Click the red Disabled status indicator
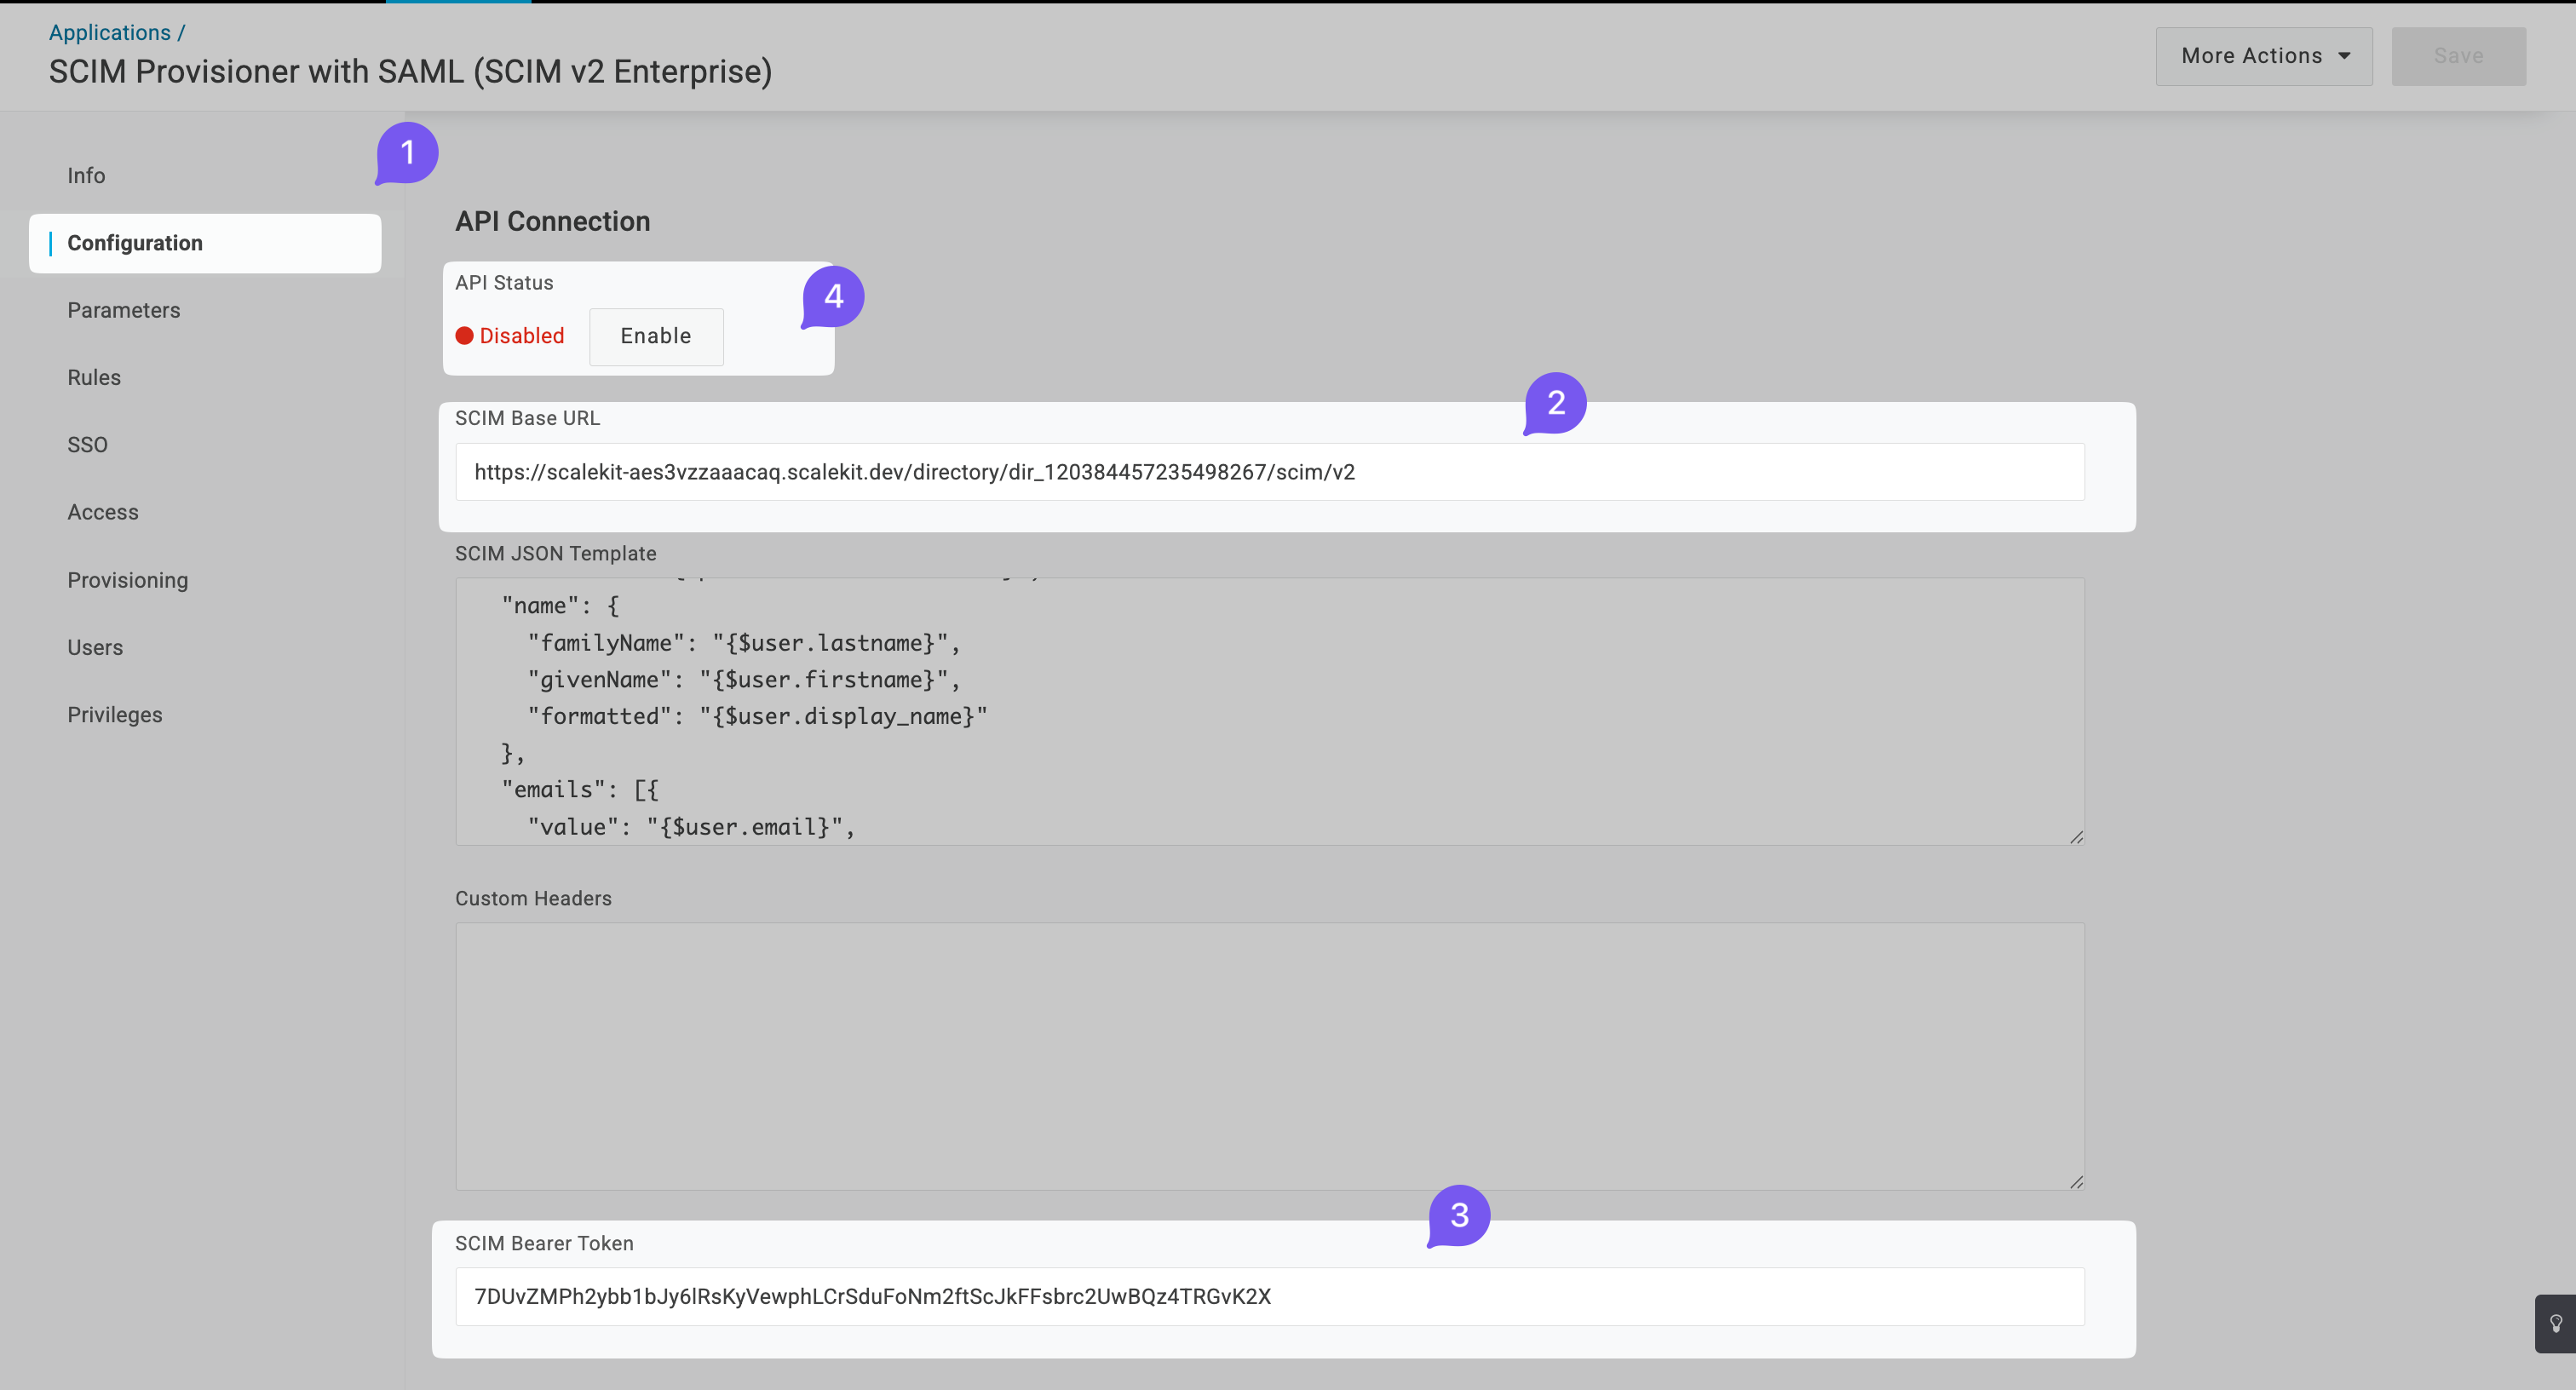This screenshot has width=2576, height=1390. 510,336
